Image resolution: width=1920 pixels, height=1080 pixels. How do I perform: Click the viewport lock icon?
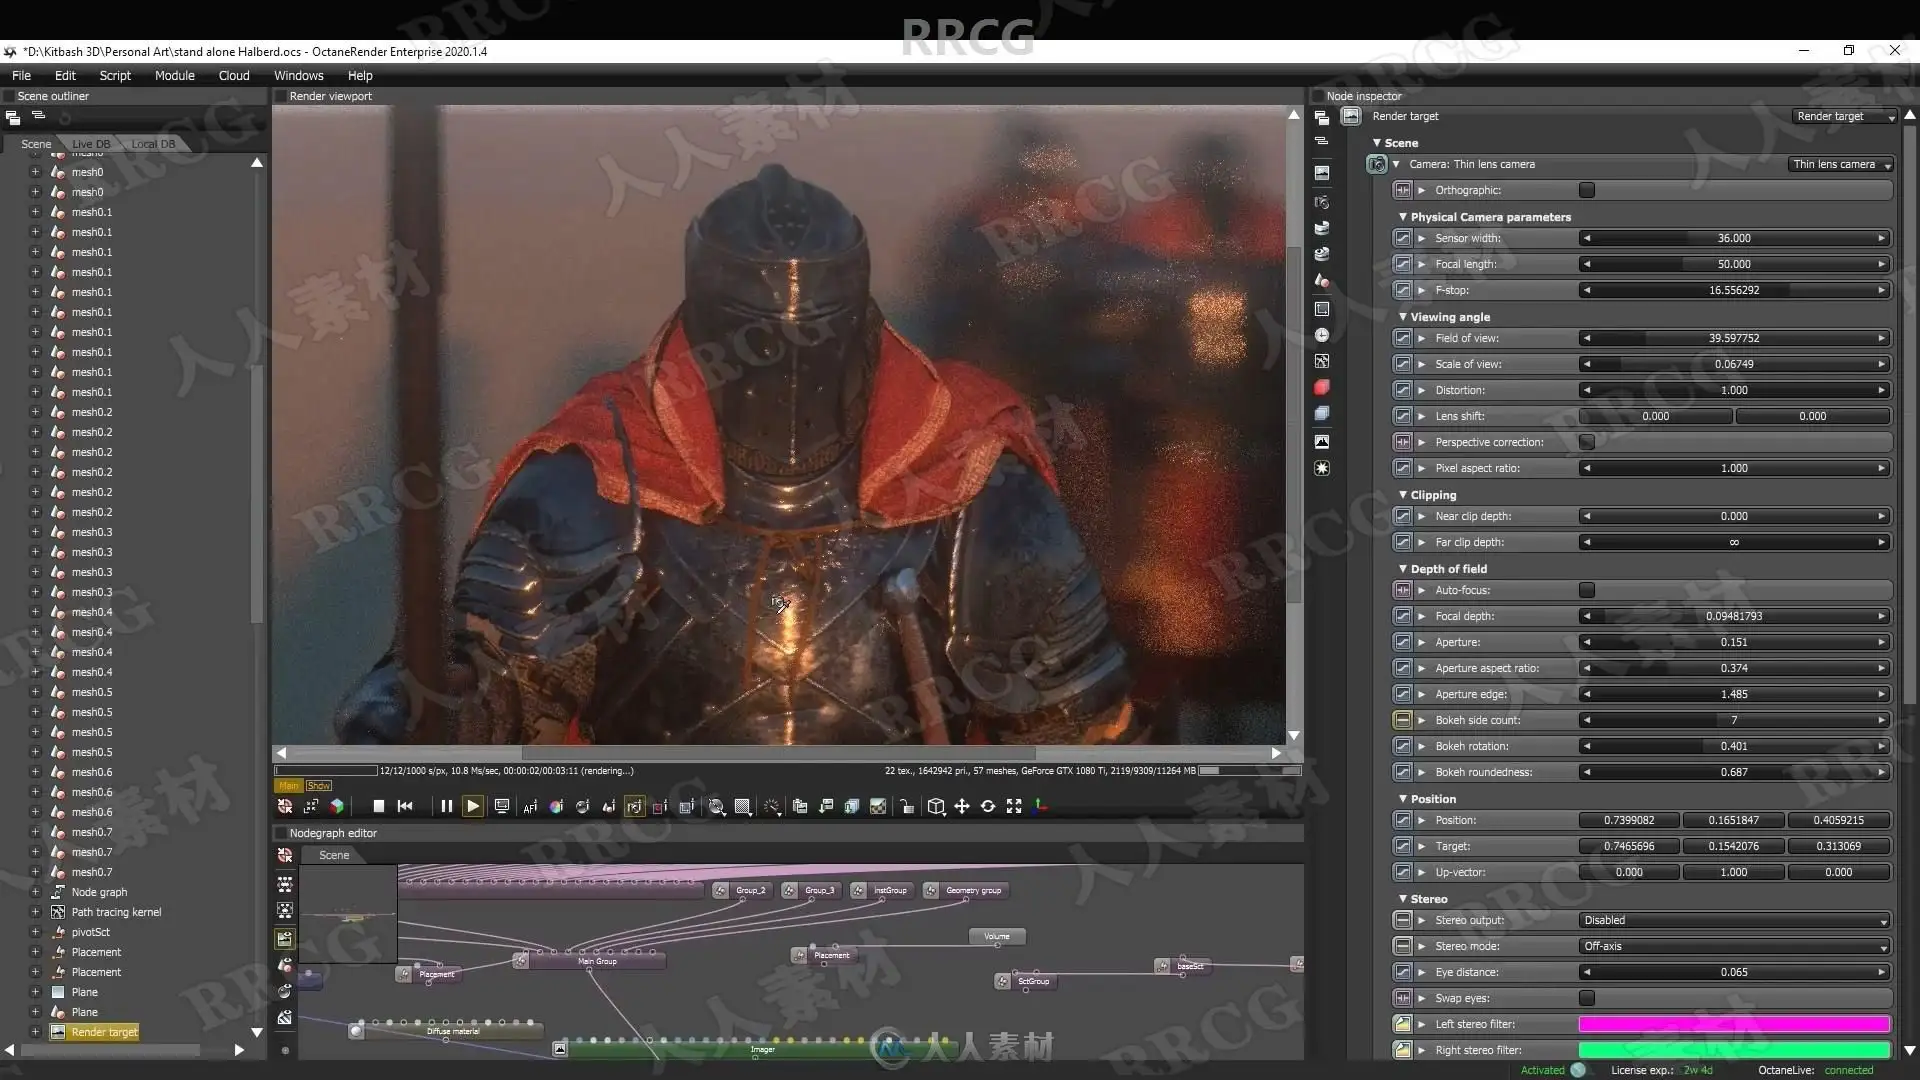tap(906, 806)
